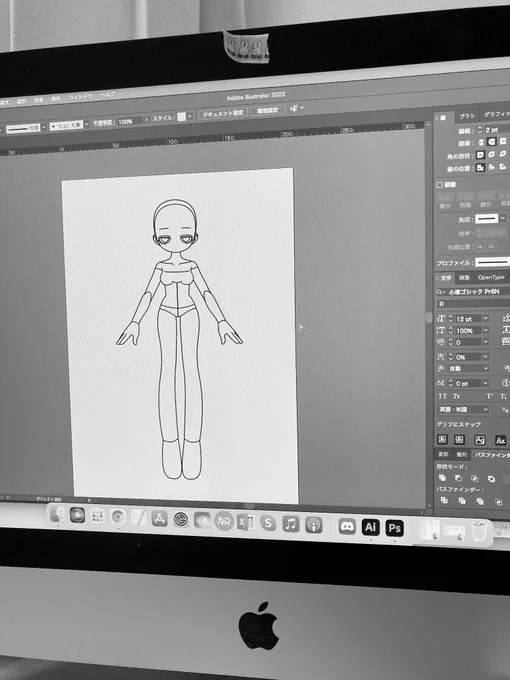Click the opacity 100% field
Image resolution: width=510 pixels, height=680 pixels.
tap(129, 121)
